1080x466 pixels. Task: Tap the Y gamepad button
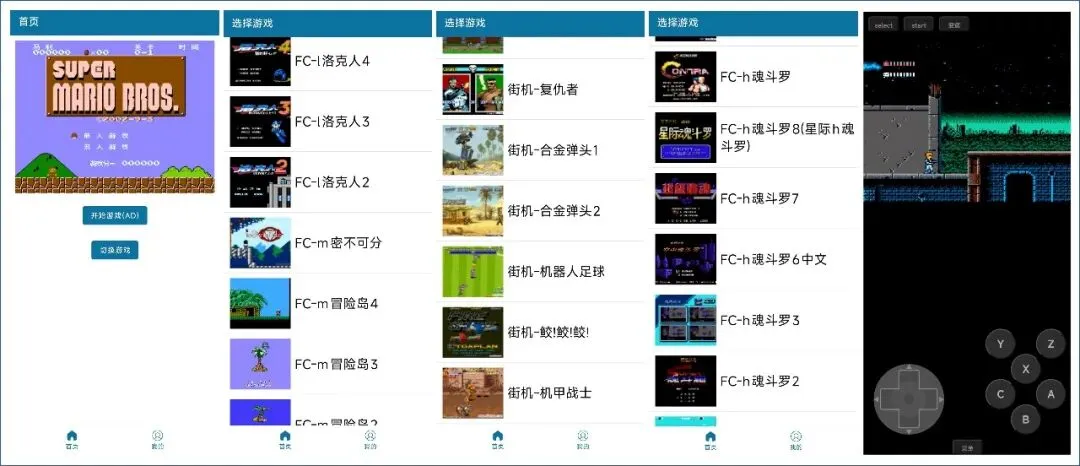(x=1000, y=343)
